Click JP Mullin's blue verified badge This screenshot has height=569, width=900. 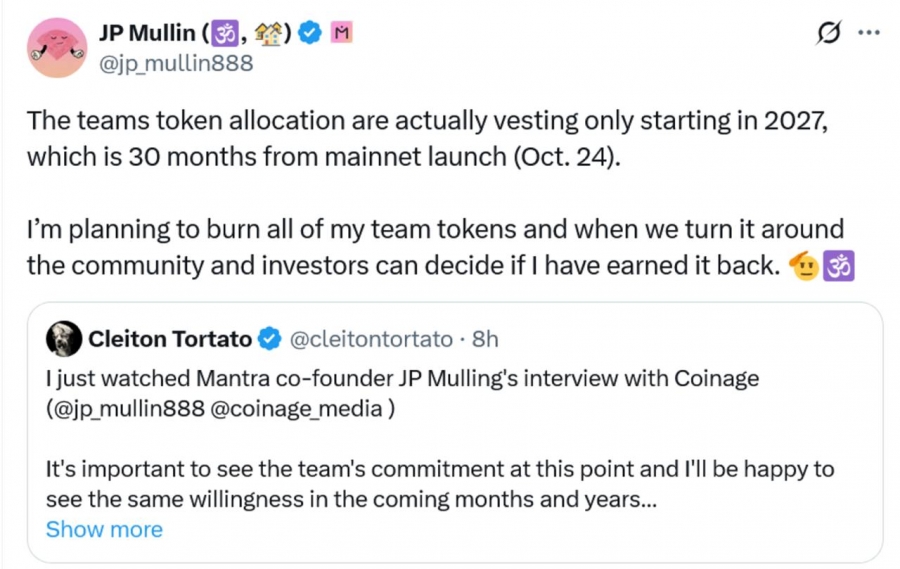click(311, 33)
